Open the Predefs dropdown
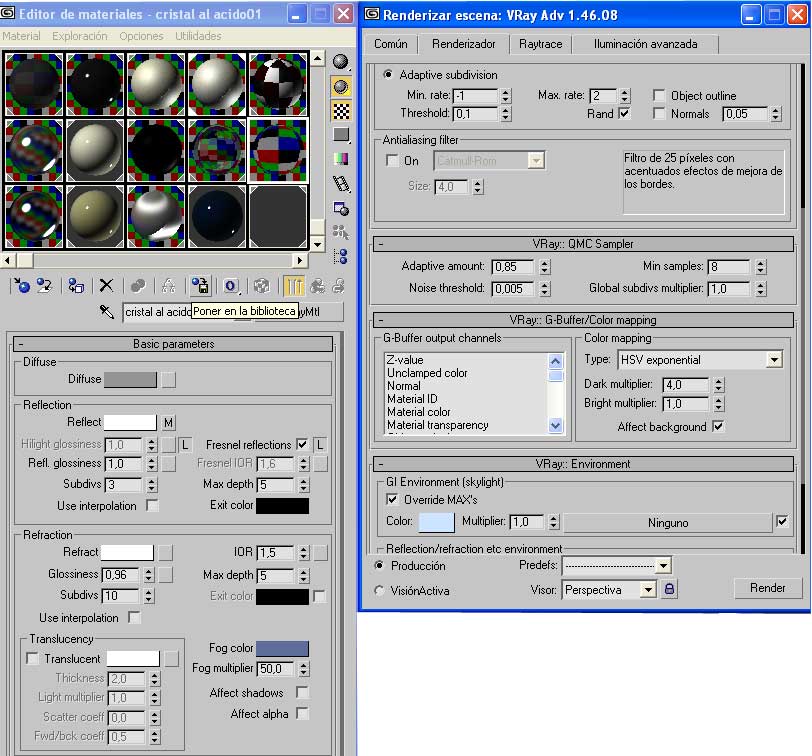Screen dimensions: 812x756 (663, 565)
